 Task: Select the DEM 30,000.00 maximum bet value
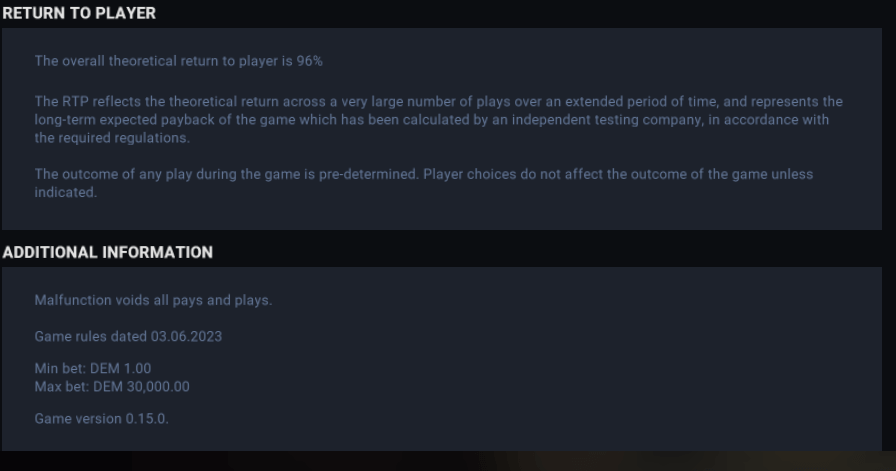click(141, 386)
